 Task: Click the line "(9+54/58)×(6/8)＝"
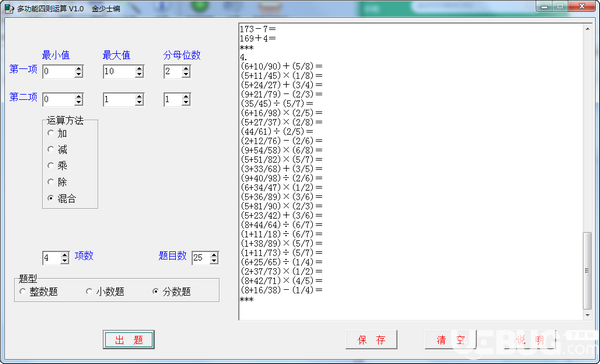pos(281,150)
